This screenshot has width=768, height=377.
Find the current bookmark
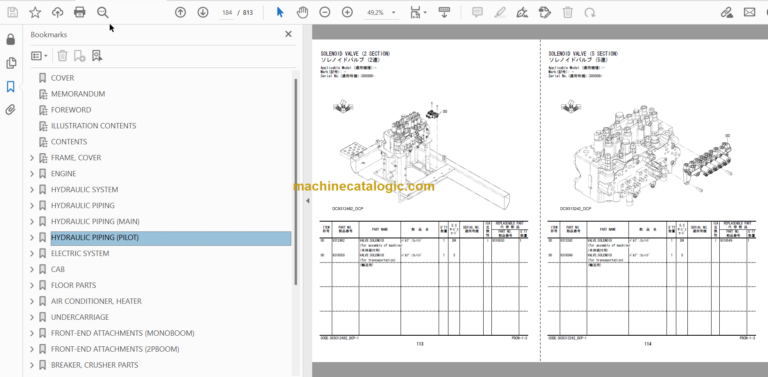pyautogui.click(x=97, y=56)
